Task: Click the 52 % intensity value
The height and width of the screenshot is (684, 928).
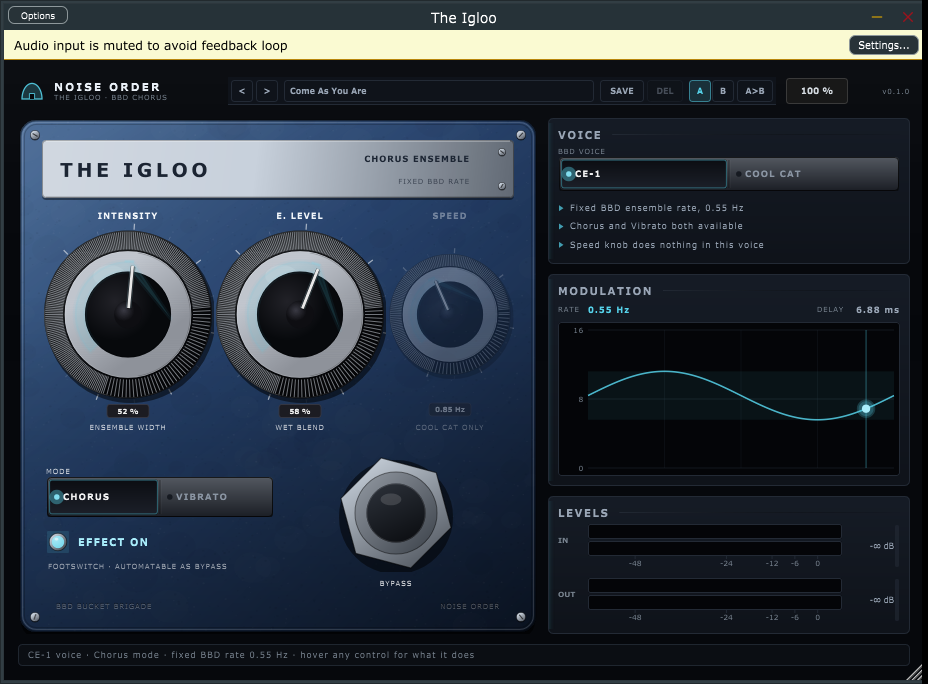Action: coord(128,411)
